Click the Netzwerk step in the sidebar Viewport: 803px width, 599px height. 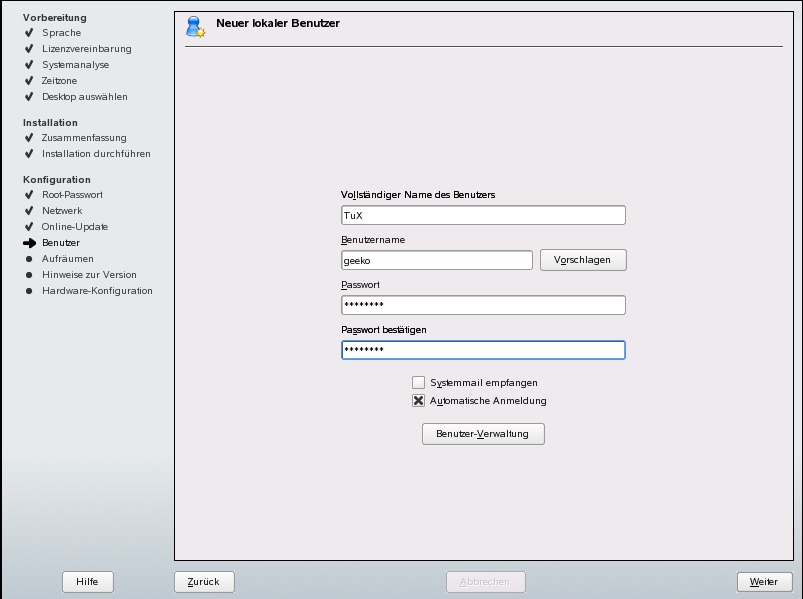point(62,211)
